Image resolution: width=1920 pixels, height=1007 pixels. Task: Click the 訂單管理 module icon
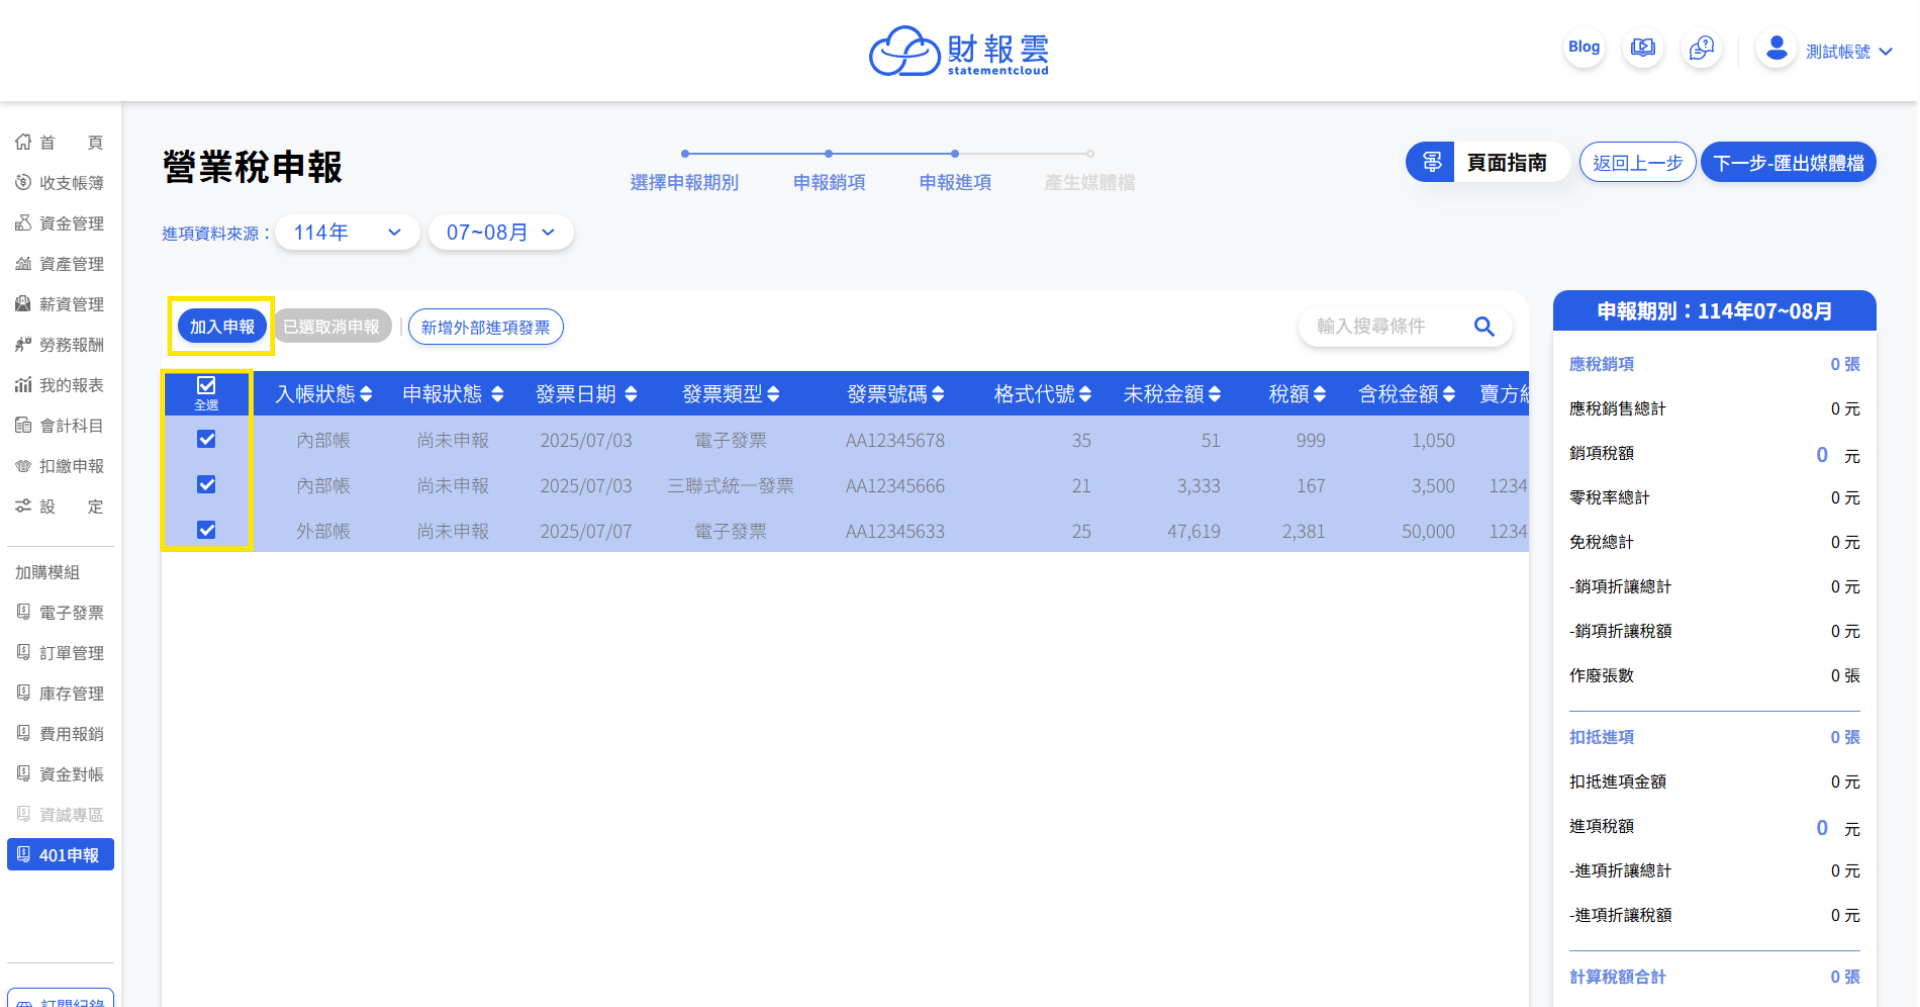pyautogui.click(x=23, y=652)
